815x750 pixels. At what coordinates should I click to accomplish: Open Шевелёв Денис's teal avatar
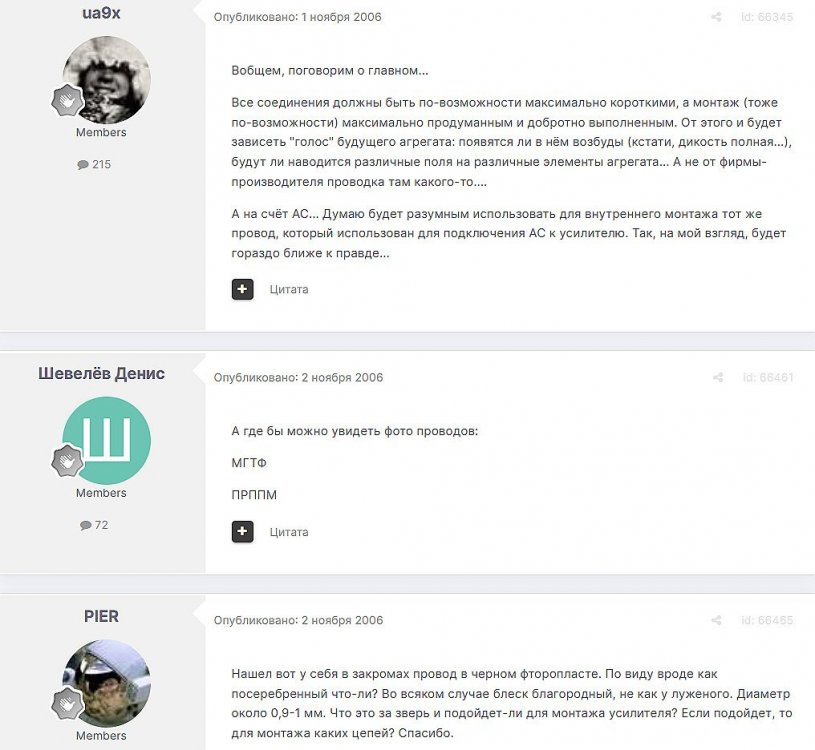coord(107,440)
